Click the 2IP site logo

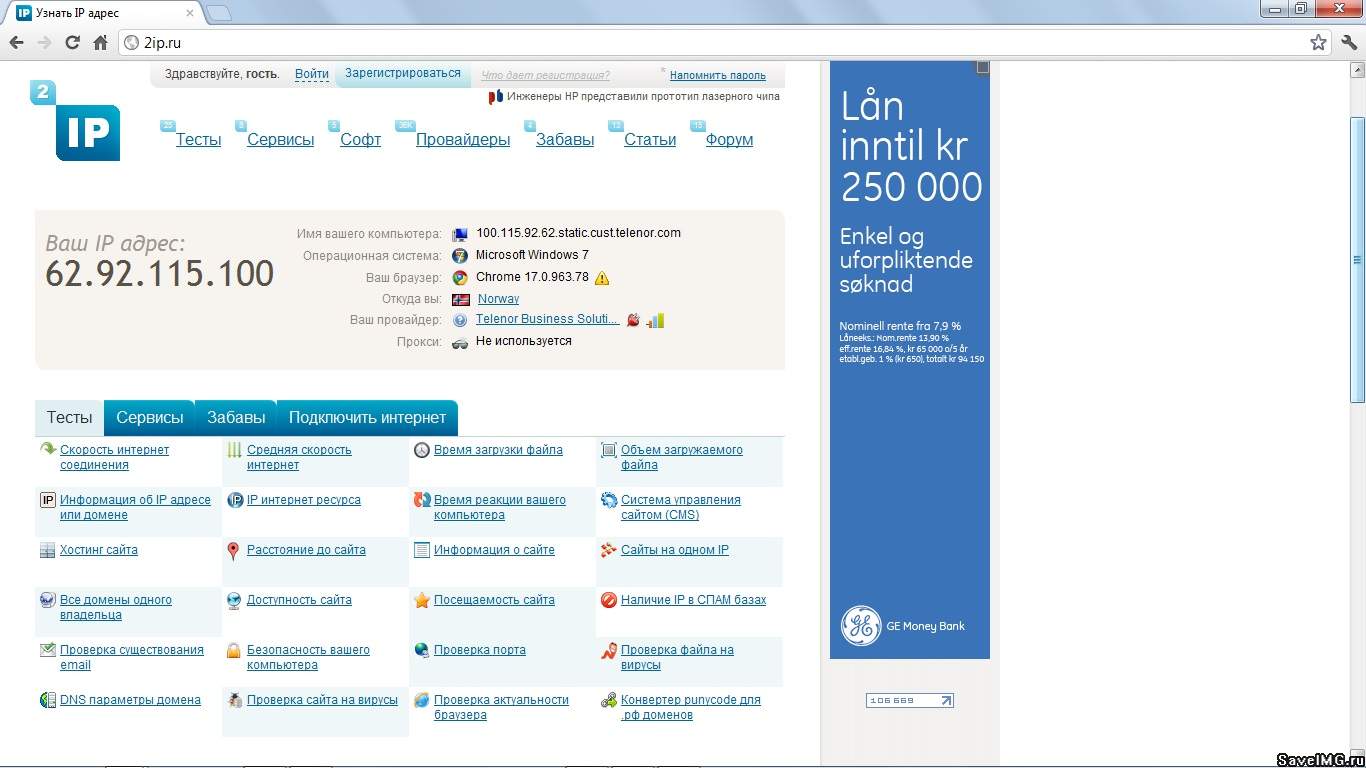76,122
